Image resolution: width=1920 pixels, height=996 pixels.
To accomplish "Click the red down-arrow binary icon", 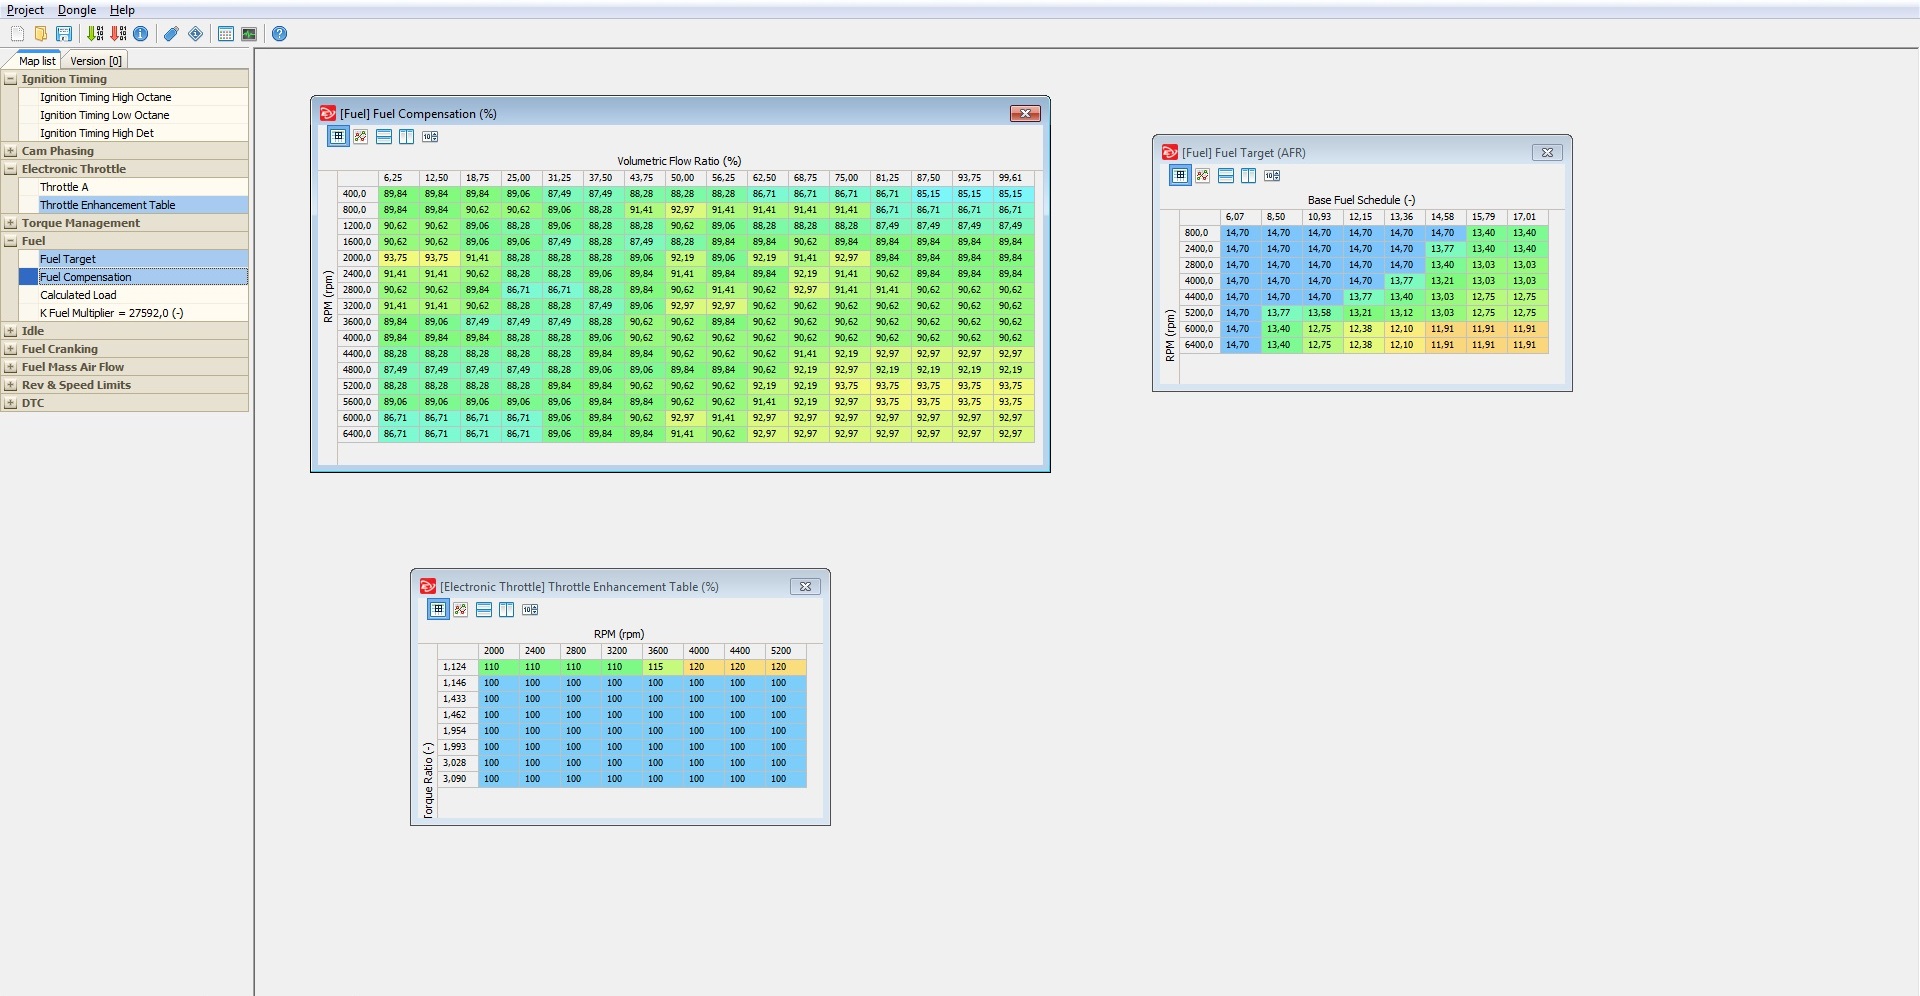I will [118, 34].
